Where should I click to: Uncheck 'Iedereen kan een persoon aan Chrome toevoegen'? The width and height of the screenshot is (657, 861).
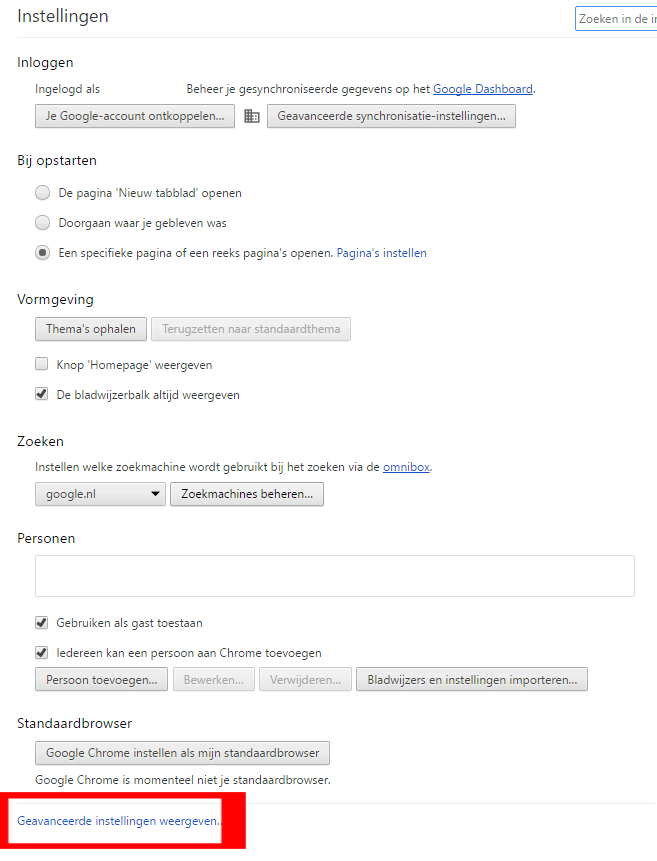click(41, 652)
